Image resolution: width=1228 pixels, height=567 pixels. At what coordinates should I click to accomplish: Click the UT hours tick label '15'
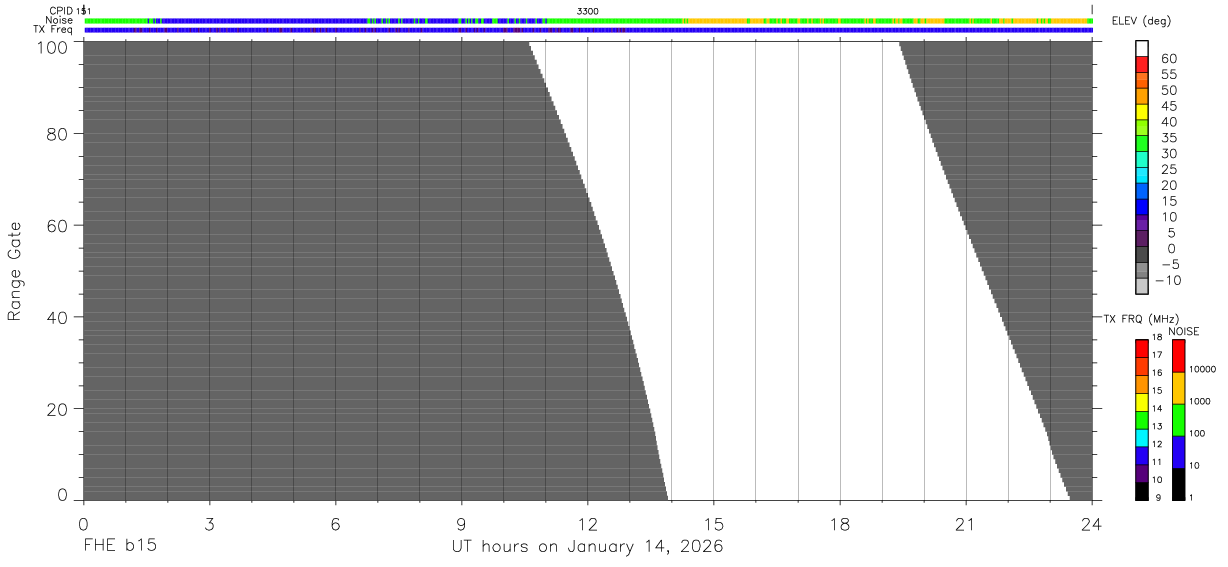pyautogui.click(x=714, y=524)
